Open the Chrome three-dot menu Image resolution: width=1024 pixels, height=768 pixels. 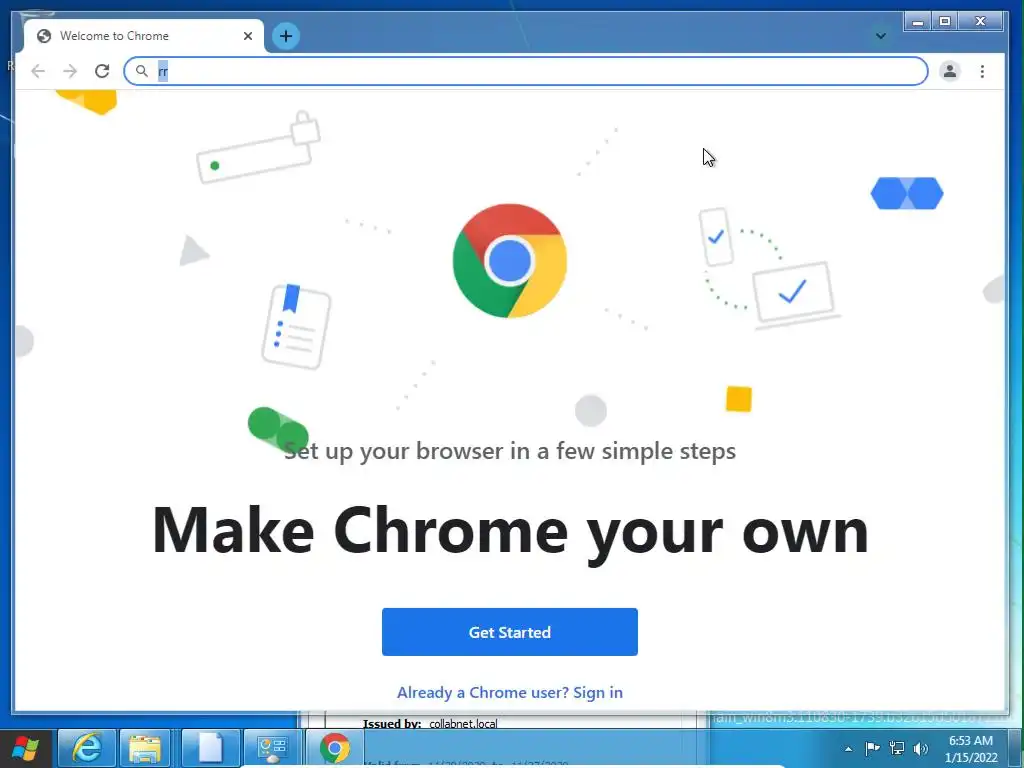coord(982,71)
